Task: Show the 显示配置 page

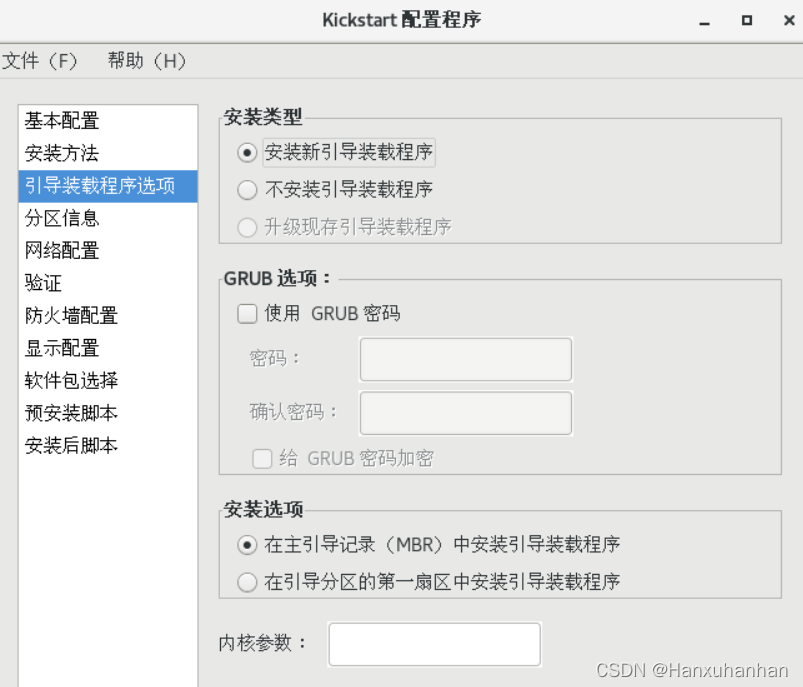Action: 62,348
